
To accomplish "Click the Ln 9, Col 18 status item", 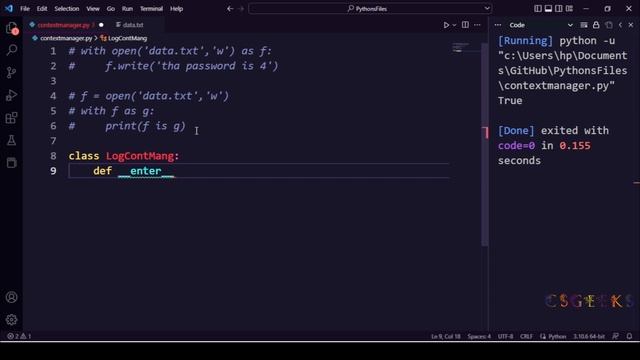I will (445, 336).
